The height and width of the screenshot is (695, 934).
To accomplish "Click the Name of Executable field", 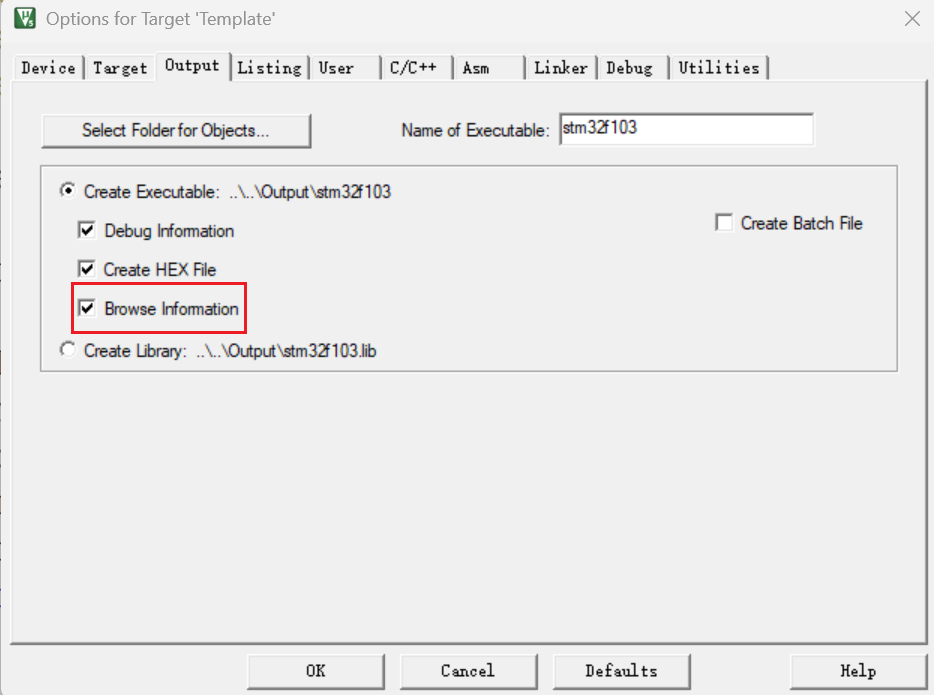I will point(686,129).
